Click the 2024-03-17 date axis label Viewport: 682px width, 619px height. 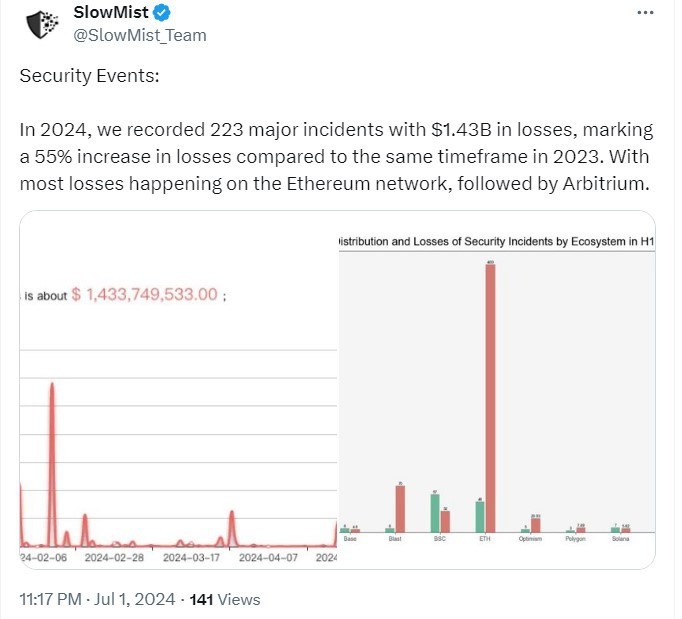pos(192,557)
